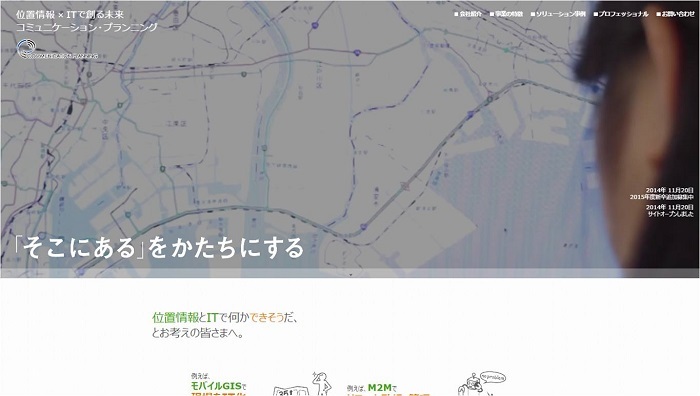Click the 「そこにある」をかたちにする hero headline
The width and height of the screenshot is (700, 396).
(159, 247)
